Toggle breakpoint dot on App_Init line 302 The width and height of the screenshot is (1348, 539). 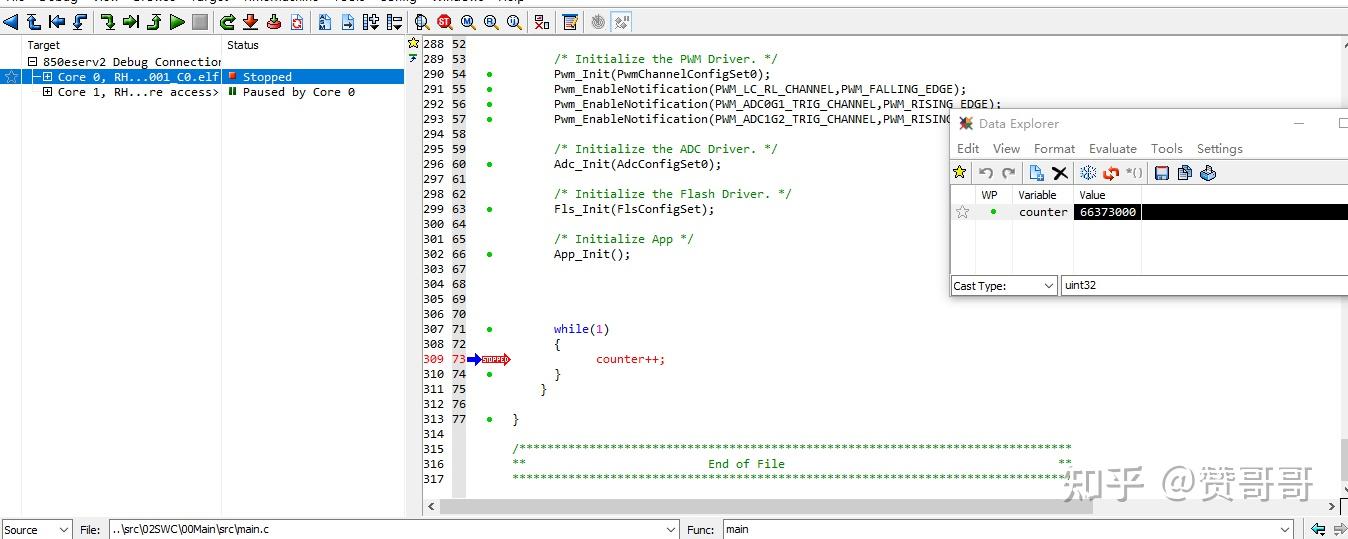click(x=489, y=254)
